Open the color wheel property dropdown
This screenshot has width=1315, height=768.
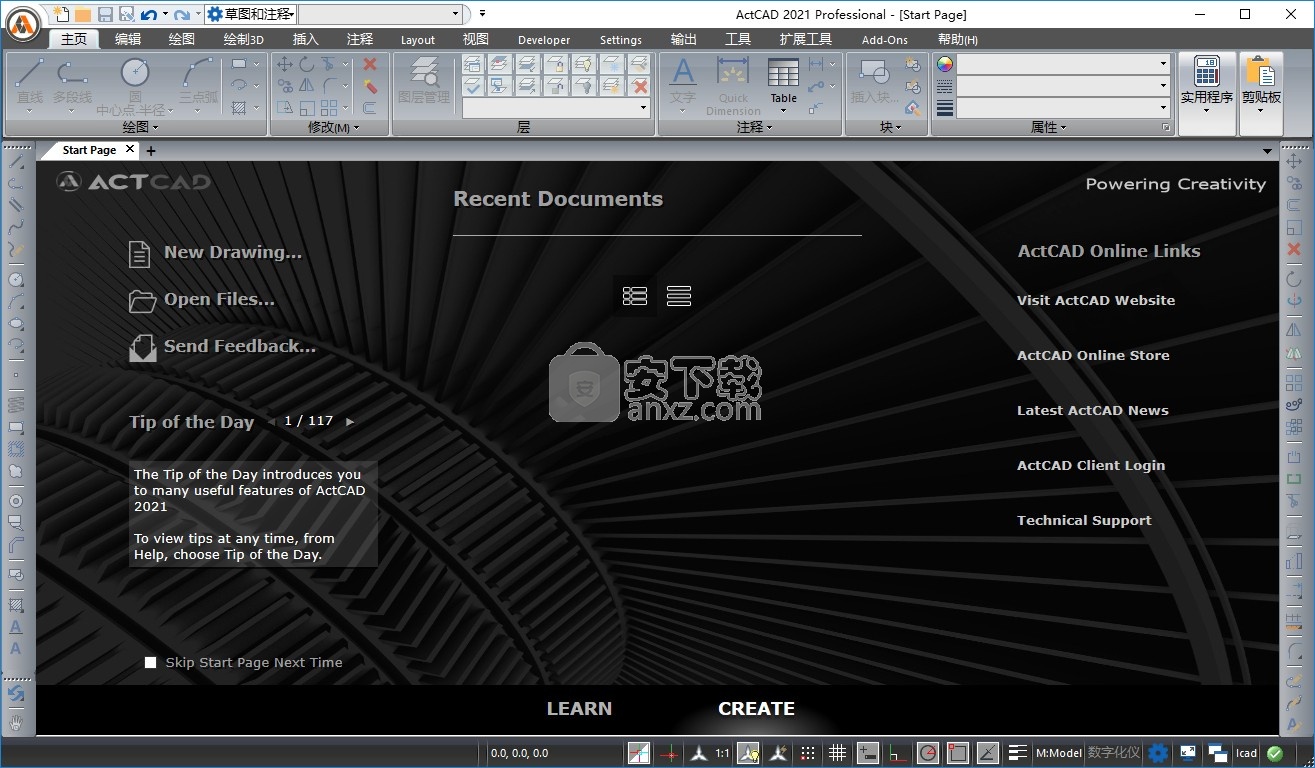[1063, 64]
